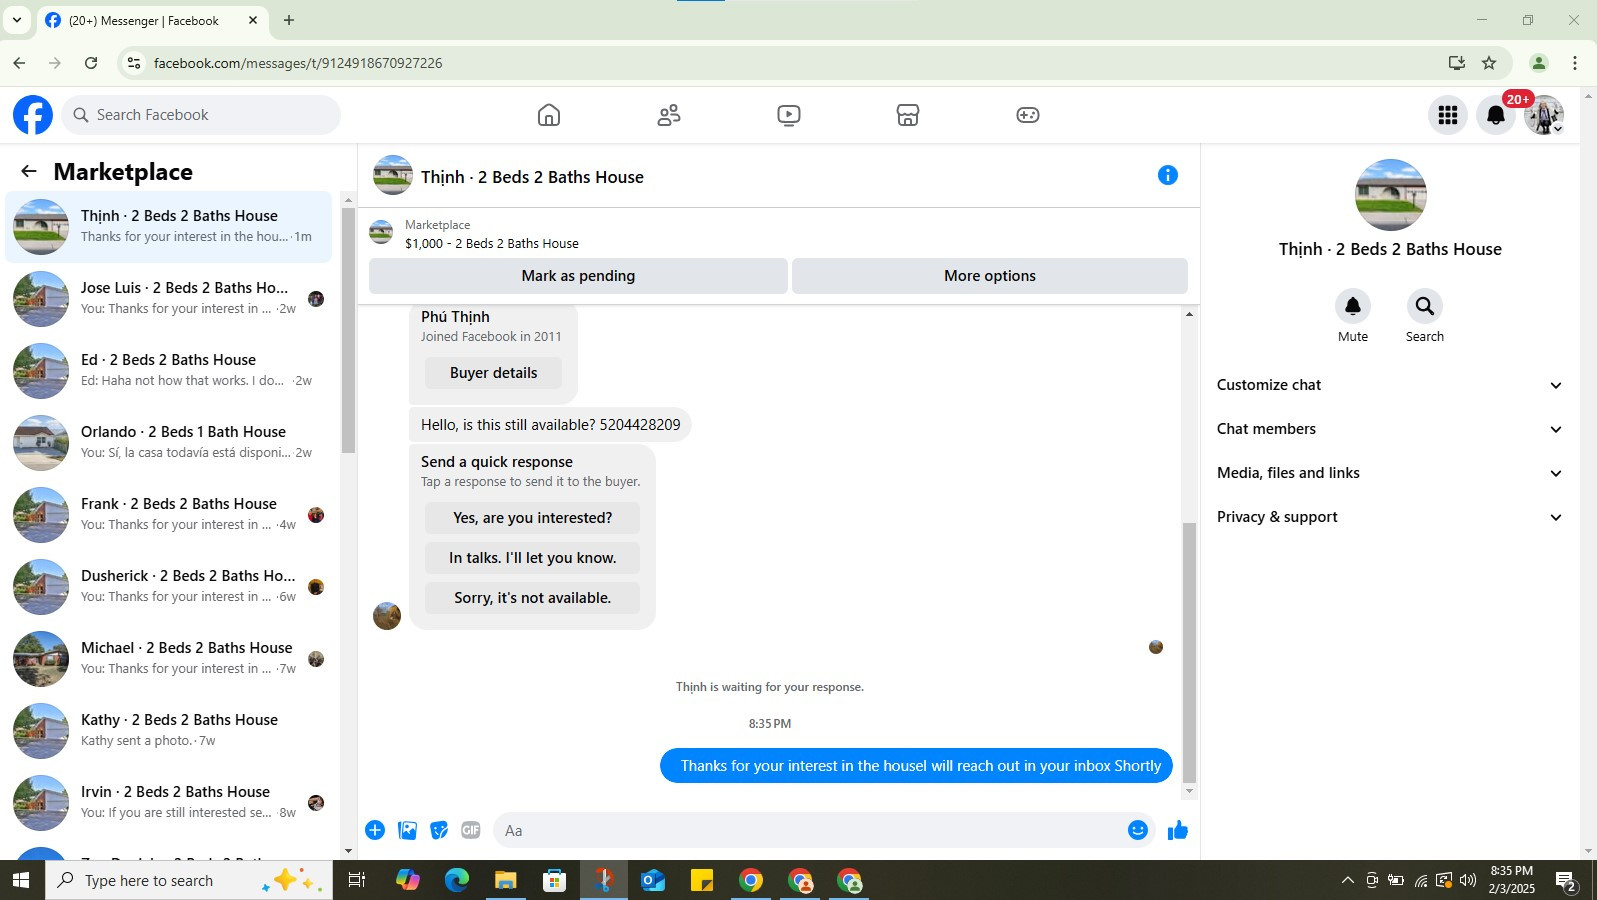Send quick reply 'In talks. I'll let you know.'
This screenshot has width=1597, height=900.
pos(532,558)
